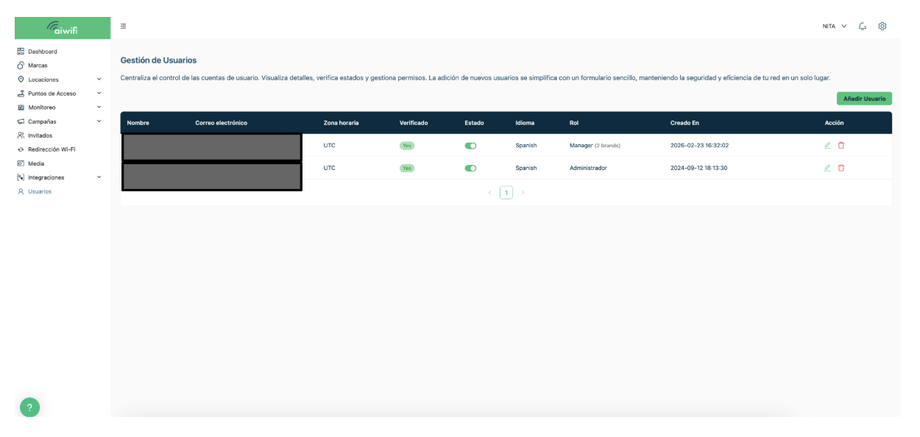Image resolution: width=920 pixels, height=437 pixels.
Task: Expand the Campañas submenu chevron
Action: point(99,121)
